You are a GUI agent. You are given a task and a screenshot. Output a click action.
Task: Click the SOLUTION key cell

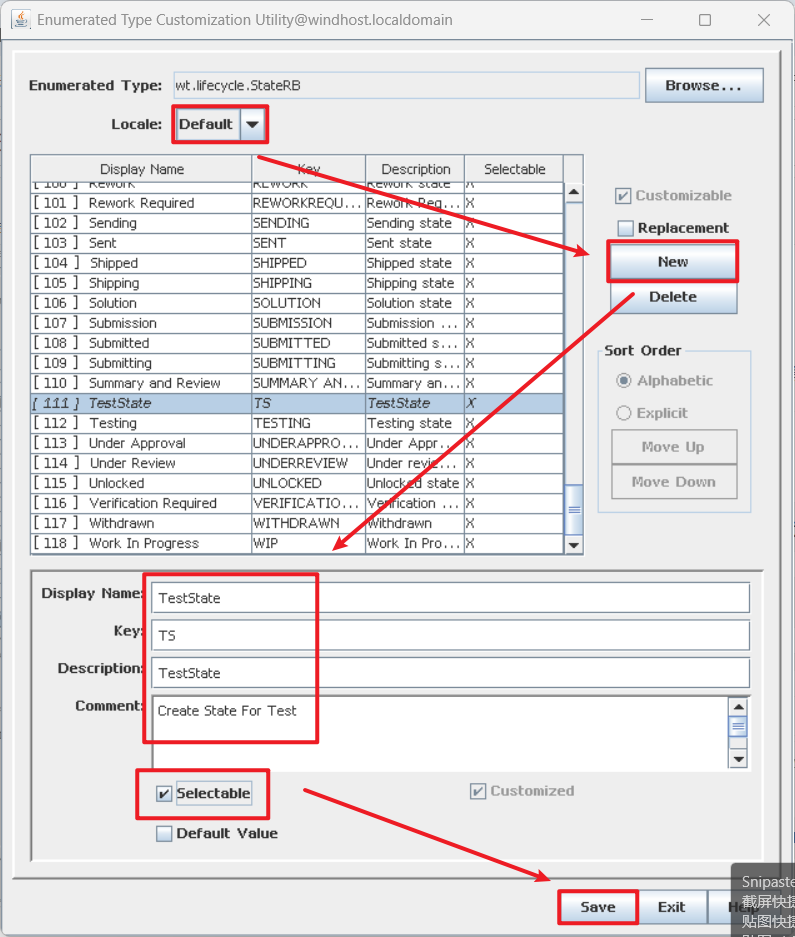(308, 303)
